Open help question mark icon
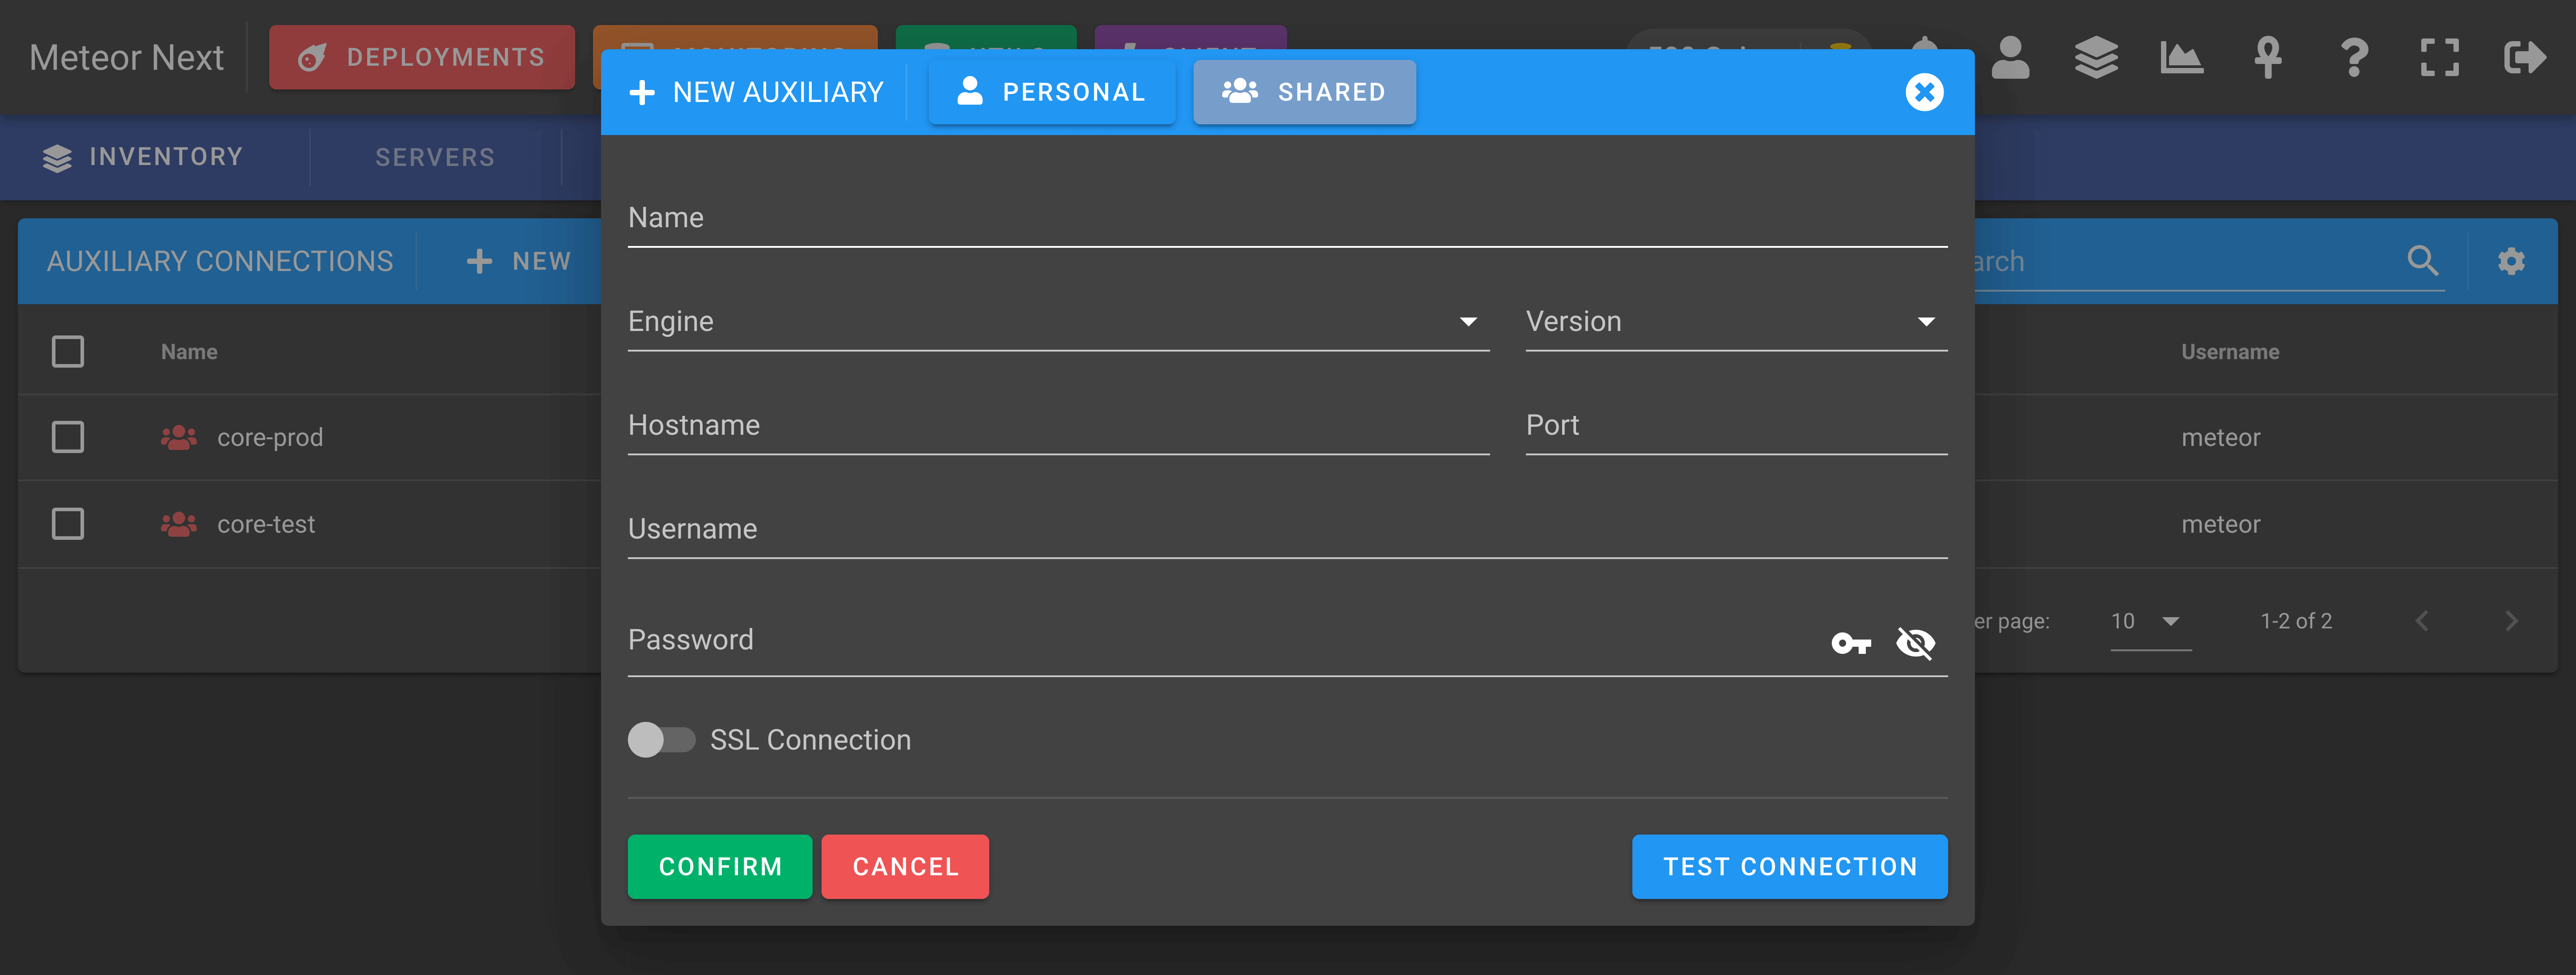The image size is (2576, 975). [x=2354, y=57]
